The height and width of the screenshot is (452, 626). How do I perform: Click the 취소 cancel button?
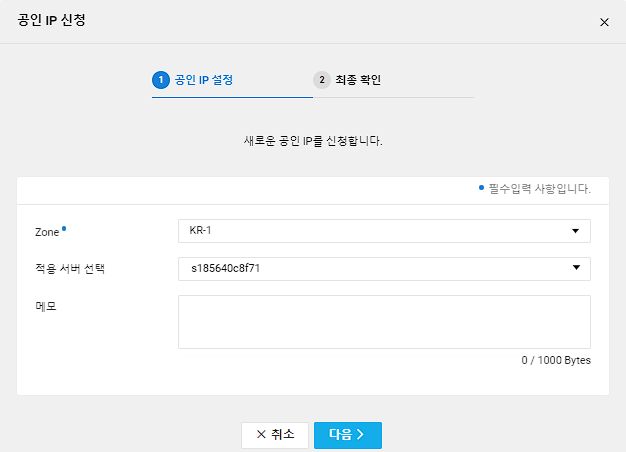[275, 435]
